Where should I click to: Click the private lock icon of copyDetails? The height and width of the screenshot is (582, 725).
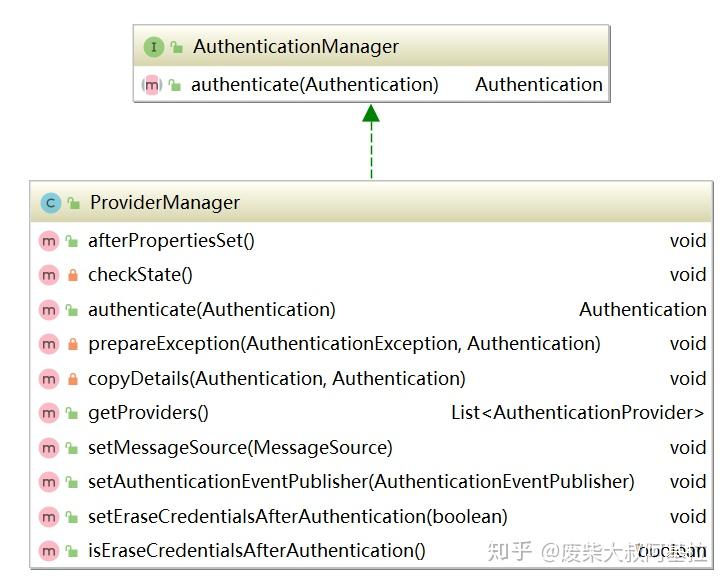(73, 379)
